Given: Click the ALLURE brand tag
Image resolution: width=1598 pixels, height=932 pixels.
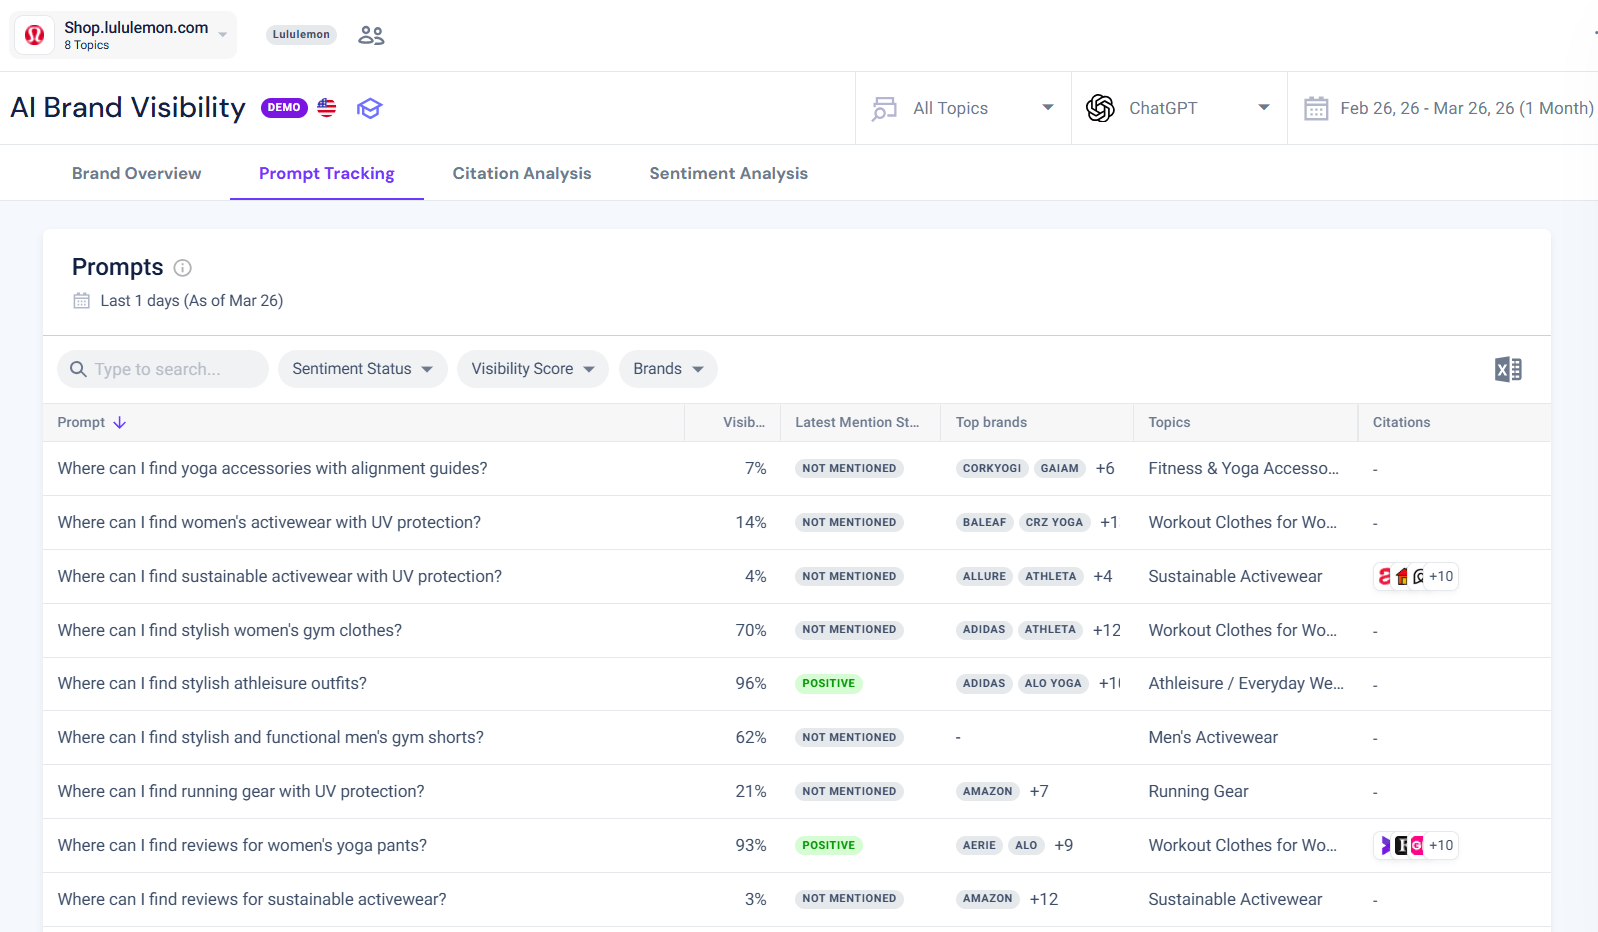Looking at the screenshot, I should [985, 576].
